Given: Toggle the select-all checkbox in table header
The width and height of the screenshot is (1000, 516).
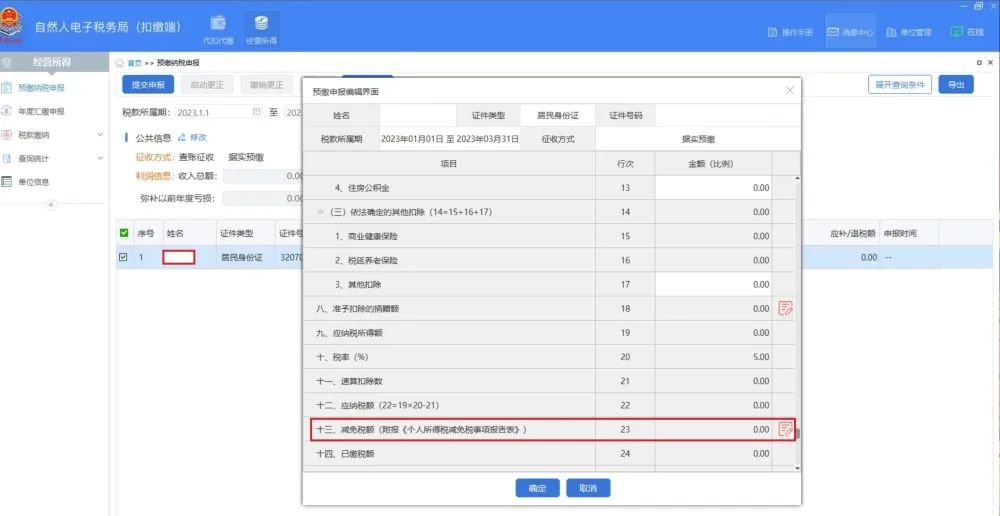Looking at the screenshot, I should [124, 233].
